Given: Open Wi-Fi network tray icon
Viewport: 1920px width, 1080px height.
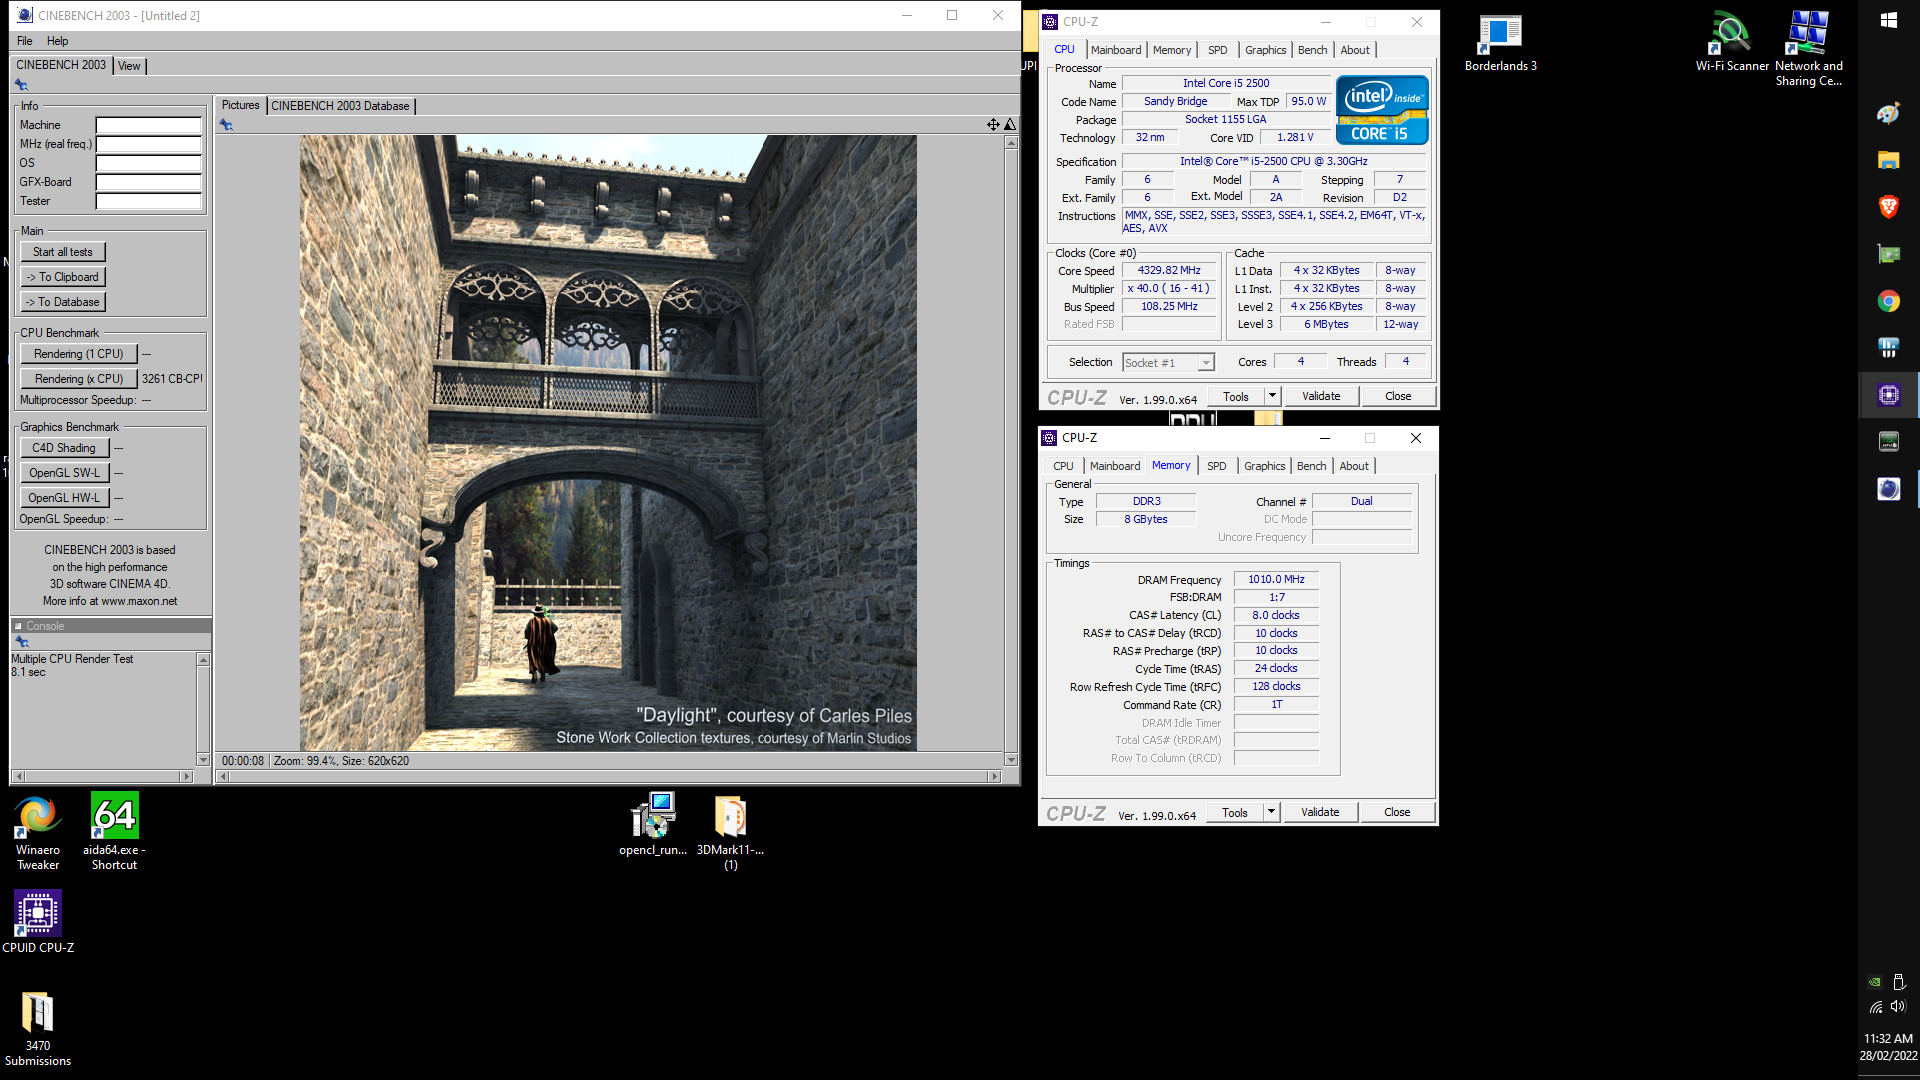Looking at the screenshot, I should 1876,1007.
